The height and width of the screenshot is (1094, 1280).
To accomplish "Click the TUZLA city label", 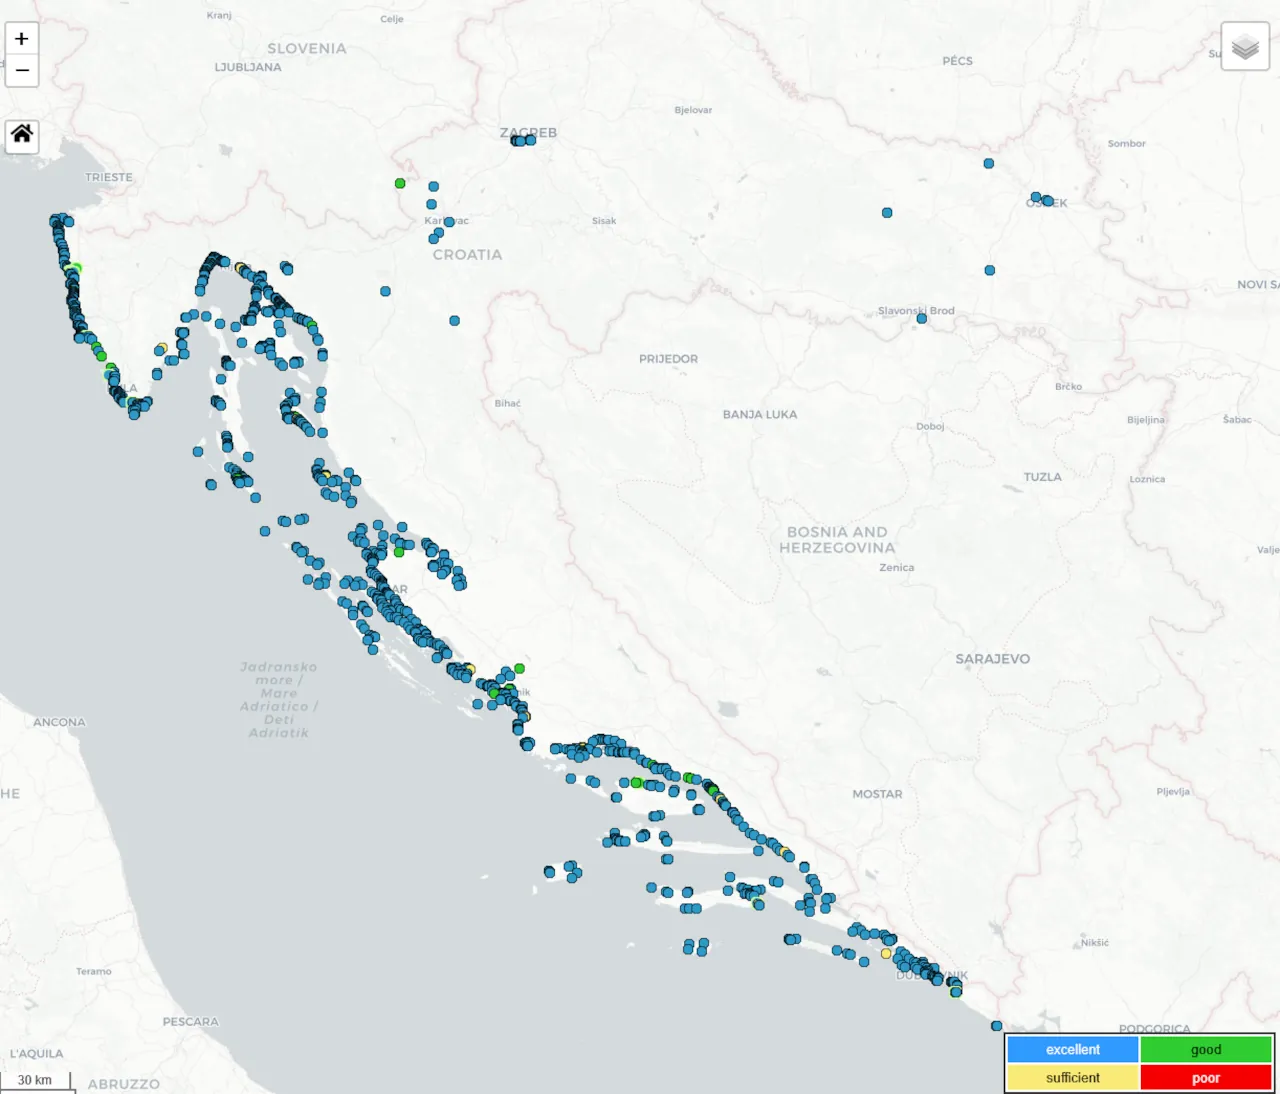I will (x=1043, y=477).
